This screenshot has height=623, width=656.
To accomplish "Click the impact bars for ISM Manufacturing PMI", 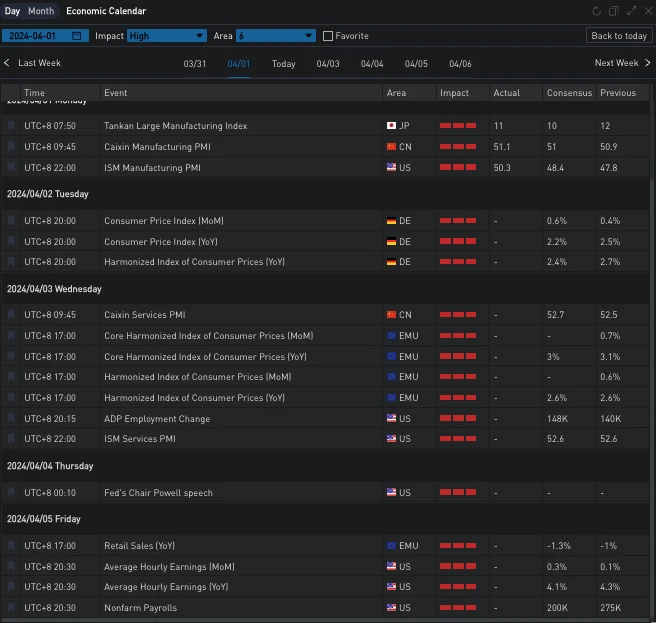I will pos(459,168).
